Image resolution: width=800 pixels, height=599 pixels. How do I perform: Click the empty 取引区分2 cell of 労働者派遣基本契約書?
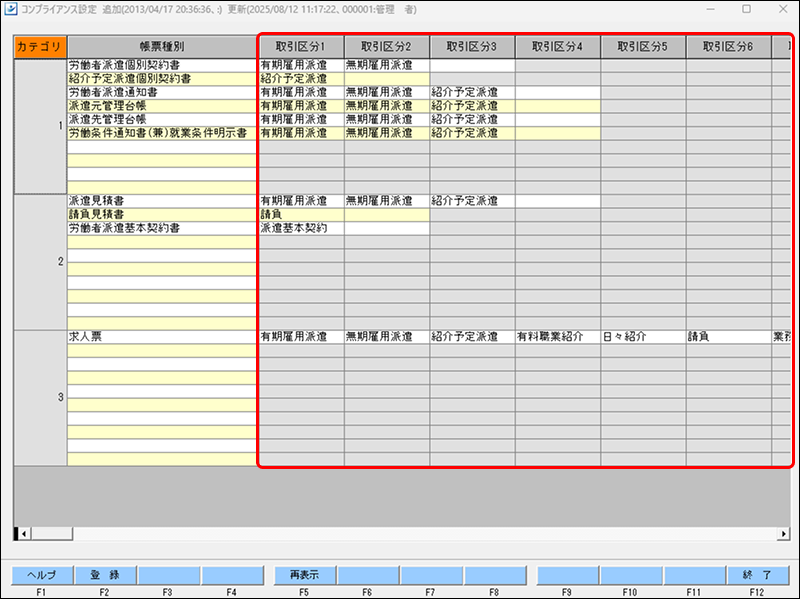click(x=387, y=228)
